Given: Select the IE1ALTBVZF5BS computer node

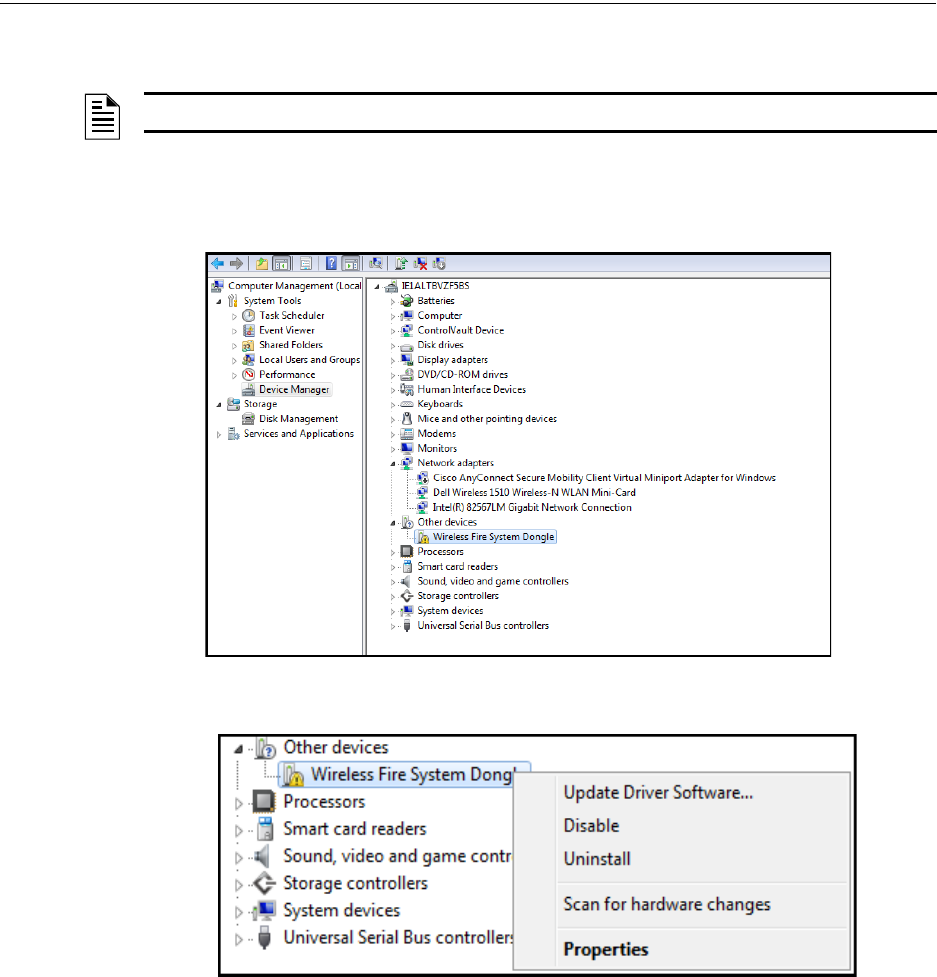Looking at the screenshot, I should (435, 286).
